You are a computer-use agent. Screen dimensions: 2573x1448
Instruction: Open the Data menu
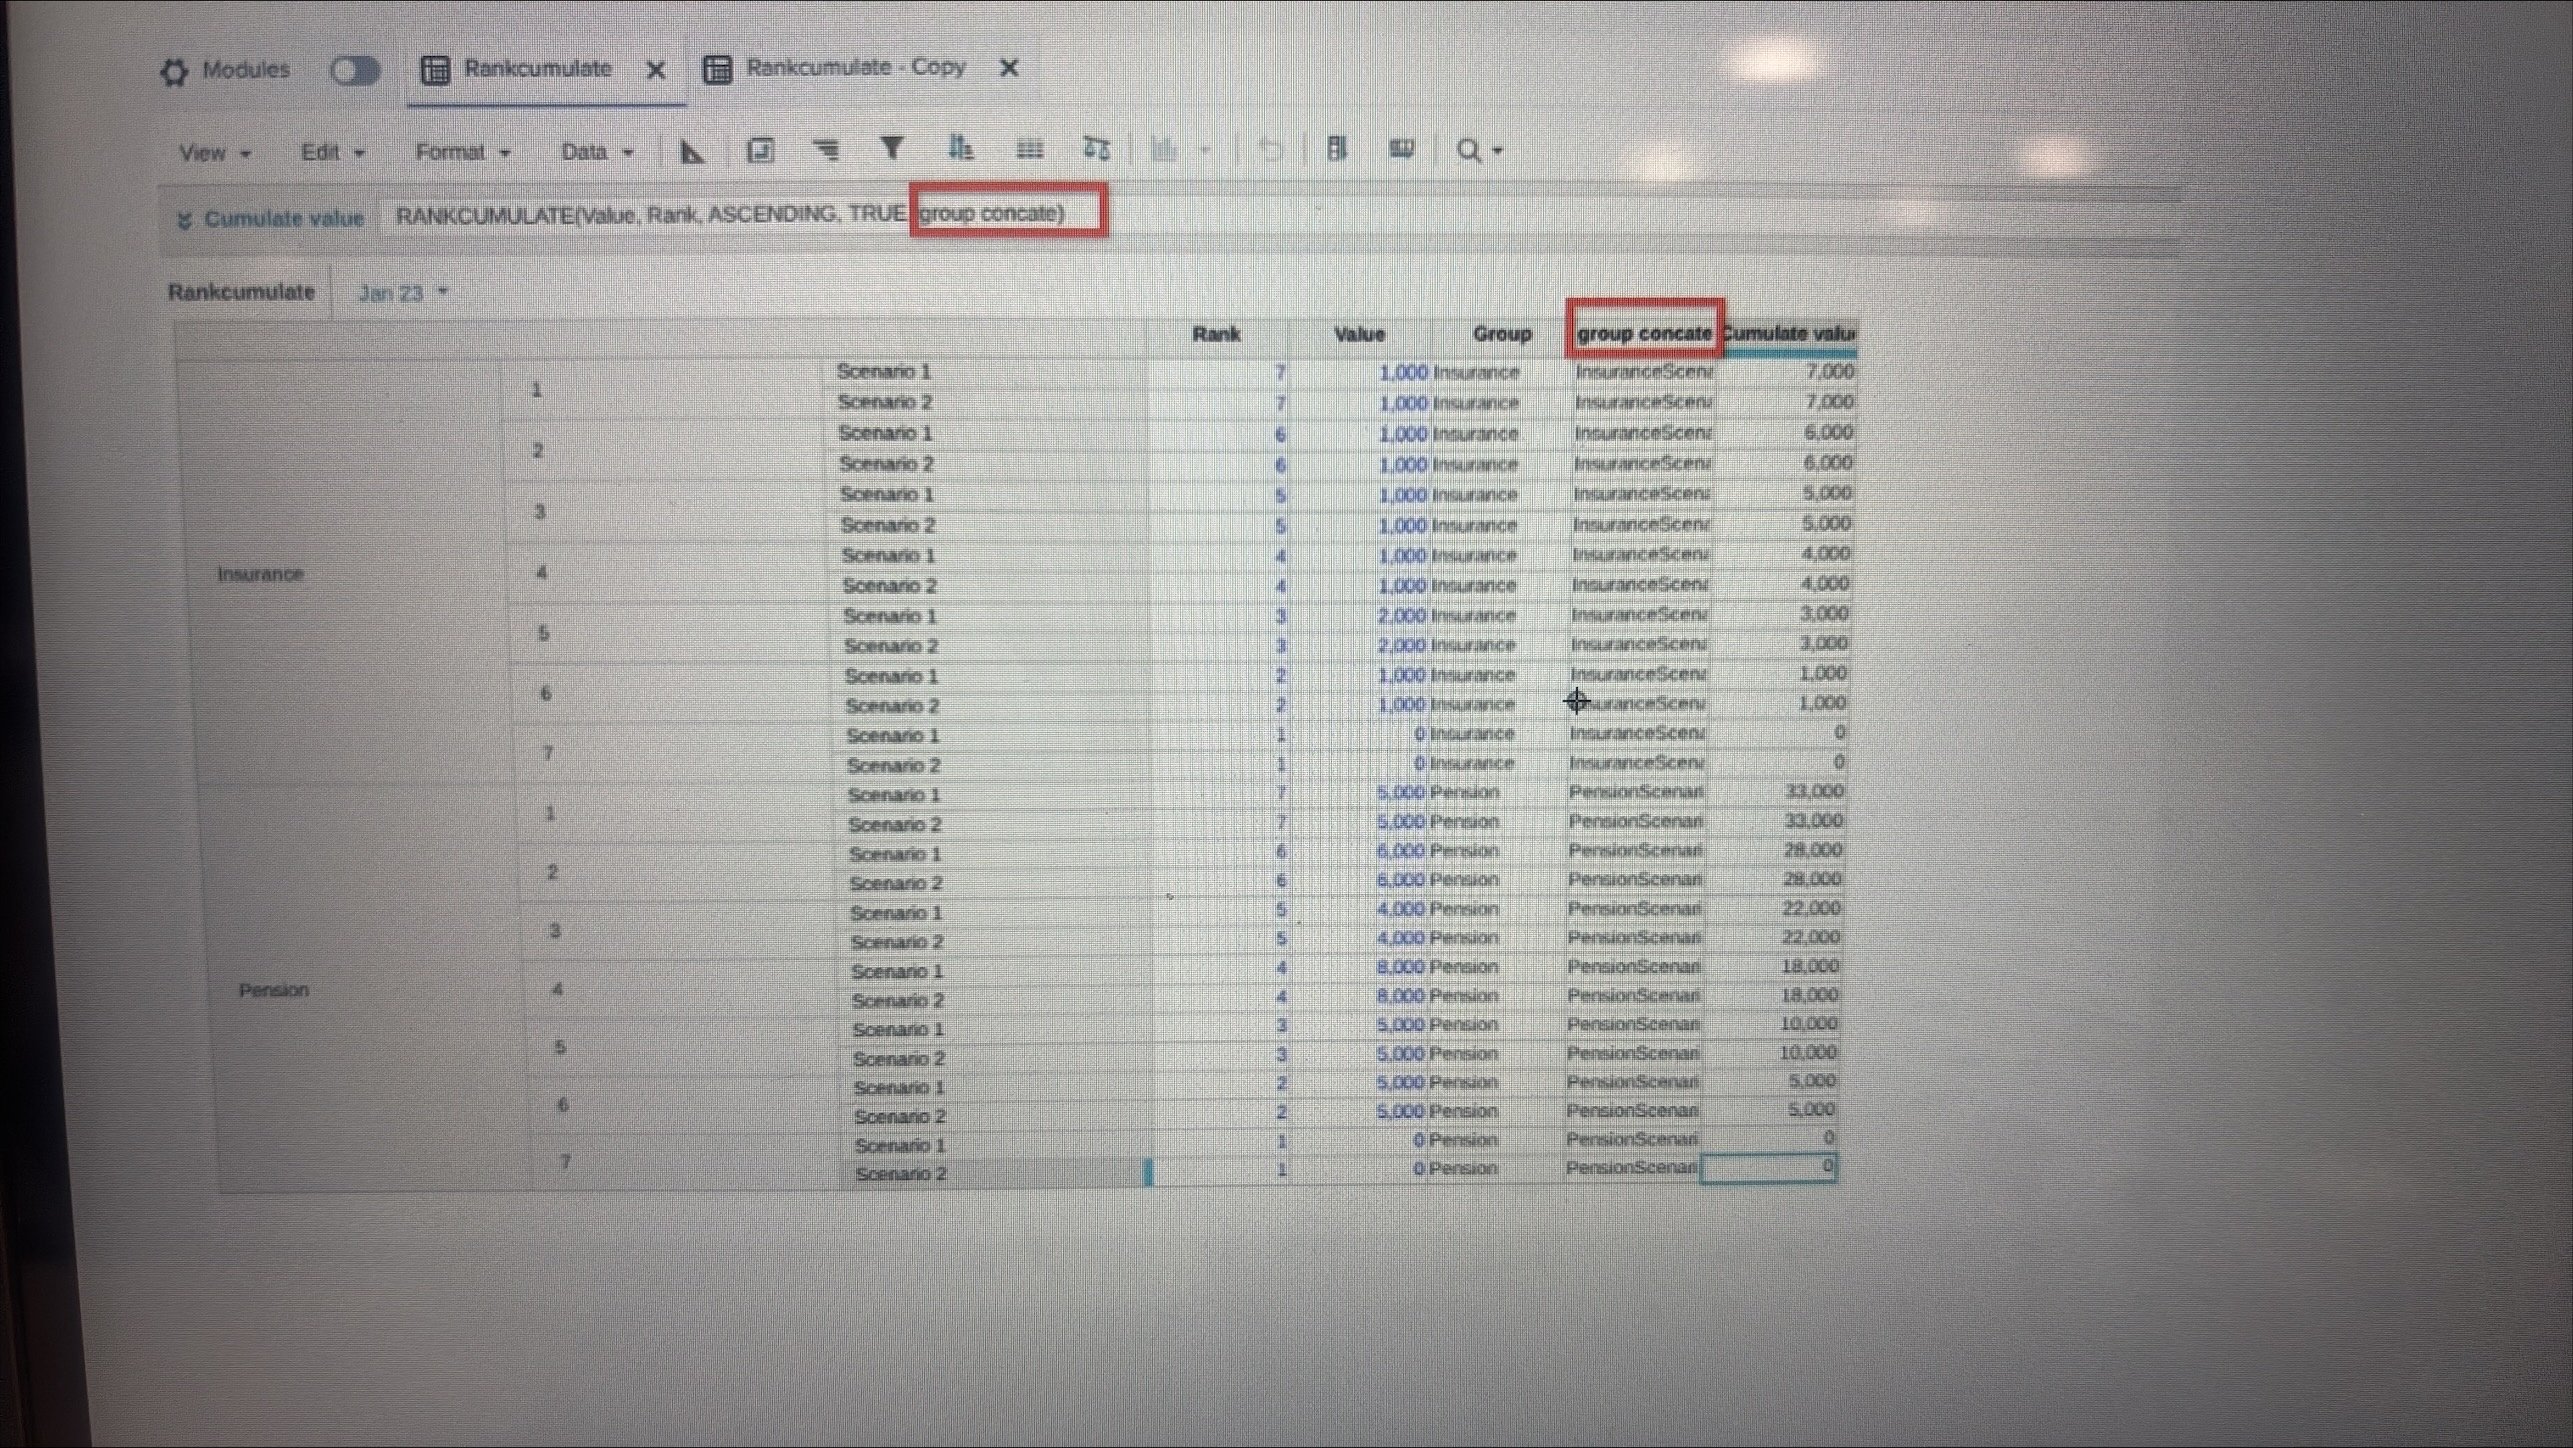point(596,152)
